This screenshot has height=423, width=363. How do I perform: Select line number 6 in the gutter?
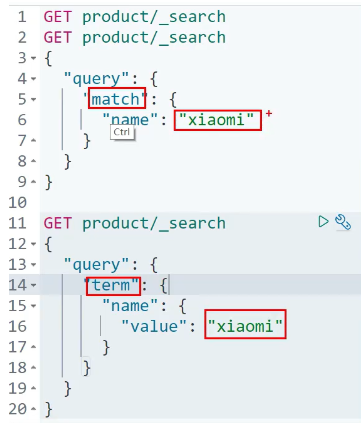pos(22,120)
